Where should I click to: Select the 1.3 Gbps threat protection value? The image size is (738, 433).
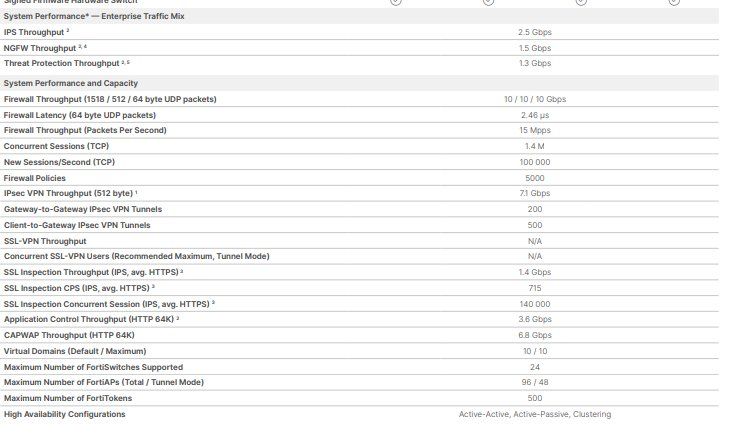[535, 63]
